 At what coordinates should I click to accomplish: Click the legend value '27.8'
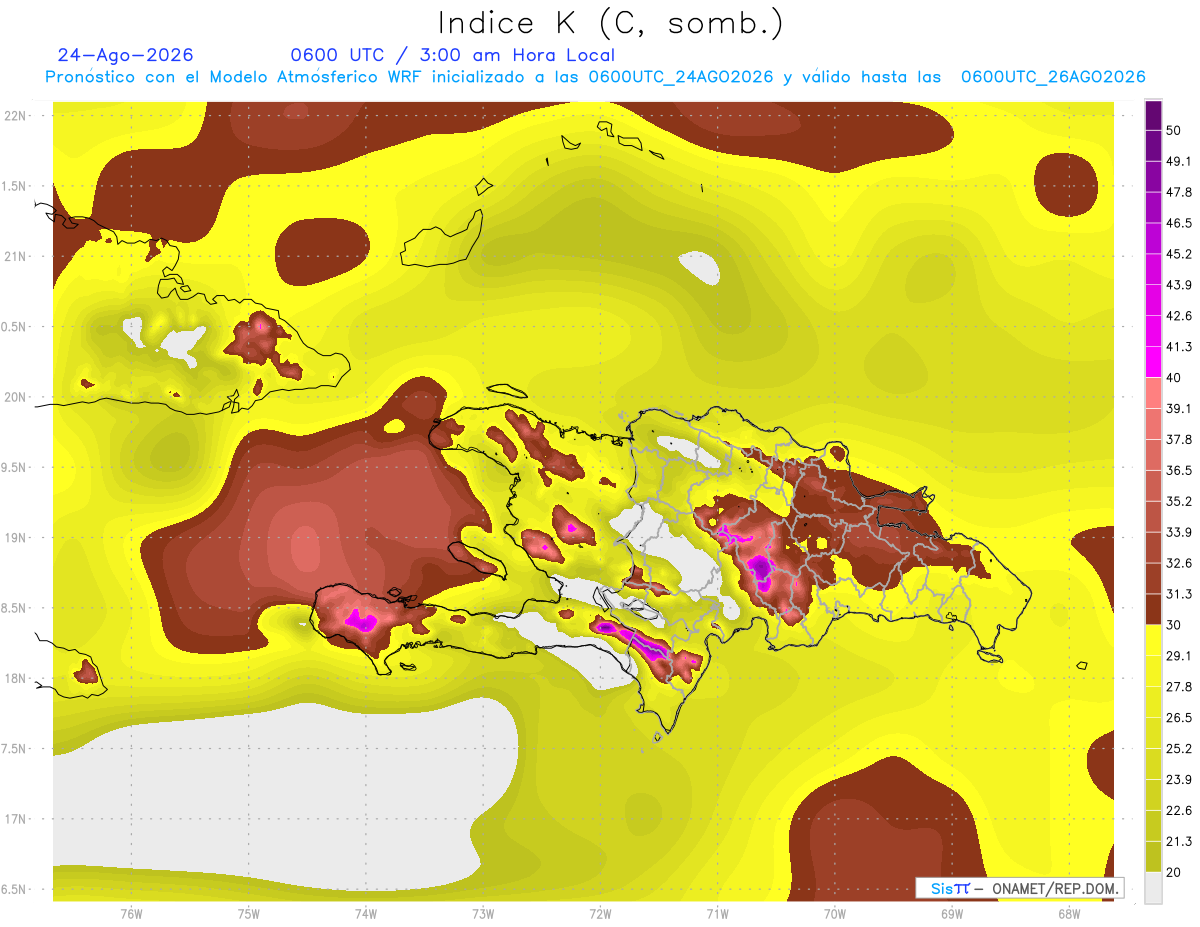coord(1179,687)
